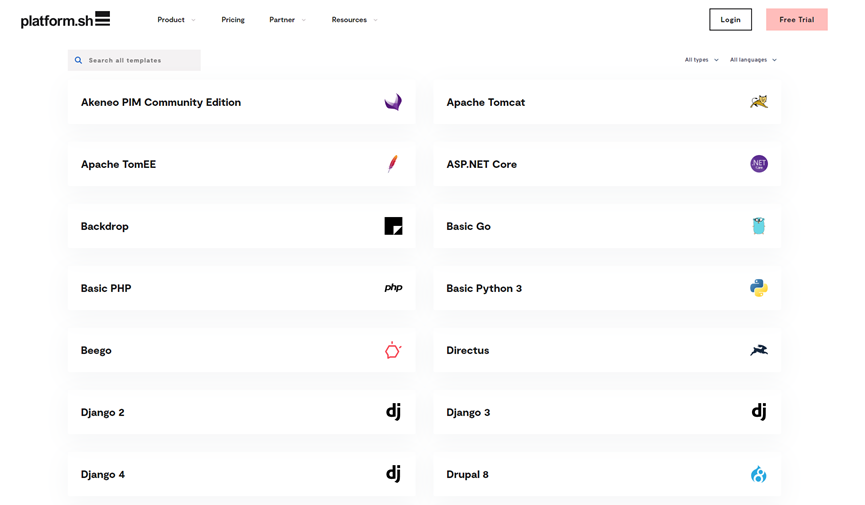
Task: Open the Basic Go template title
Action: point(468,226)
